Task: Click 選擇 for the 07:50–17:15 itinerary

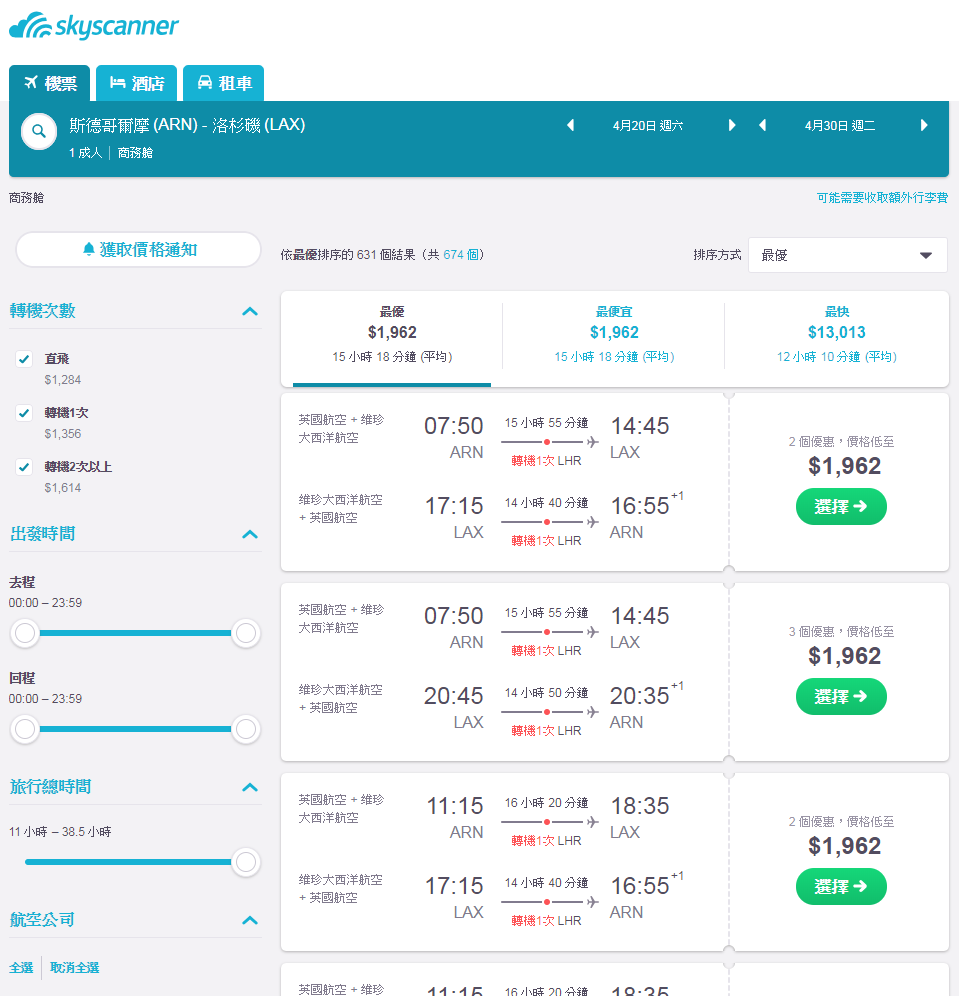Action: tap(841, 506)
